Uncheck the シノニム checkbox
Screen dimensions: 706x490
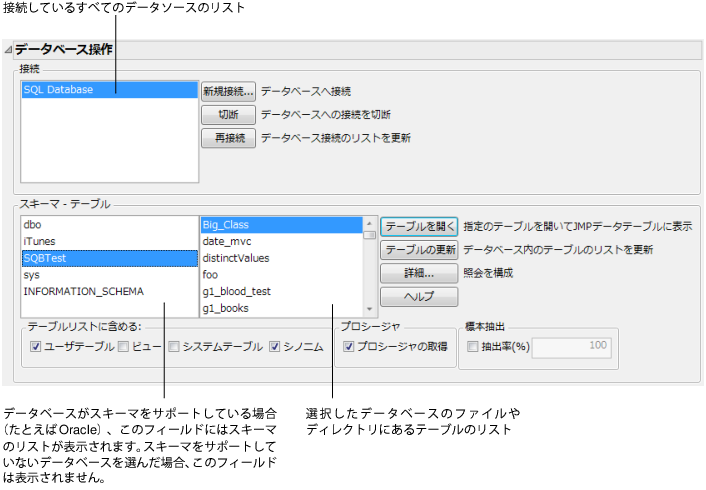tap(275, 346)
